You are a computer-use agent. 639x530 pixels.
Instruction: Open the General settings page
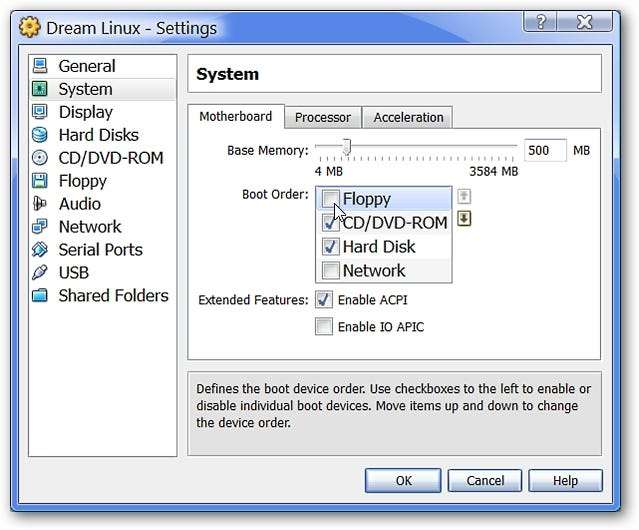(103, 66)
